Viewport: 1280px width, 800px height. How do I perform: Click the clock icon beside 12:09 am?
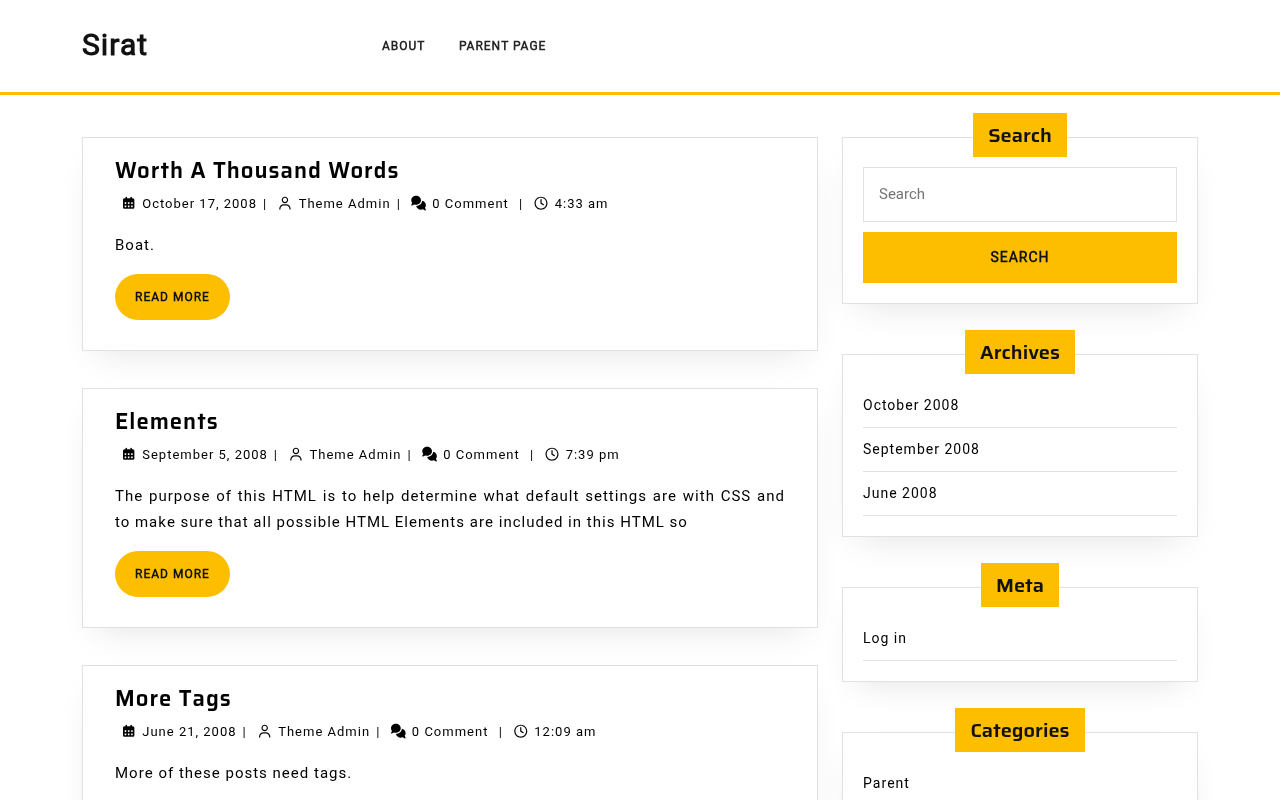pos(521,732)
